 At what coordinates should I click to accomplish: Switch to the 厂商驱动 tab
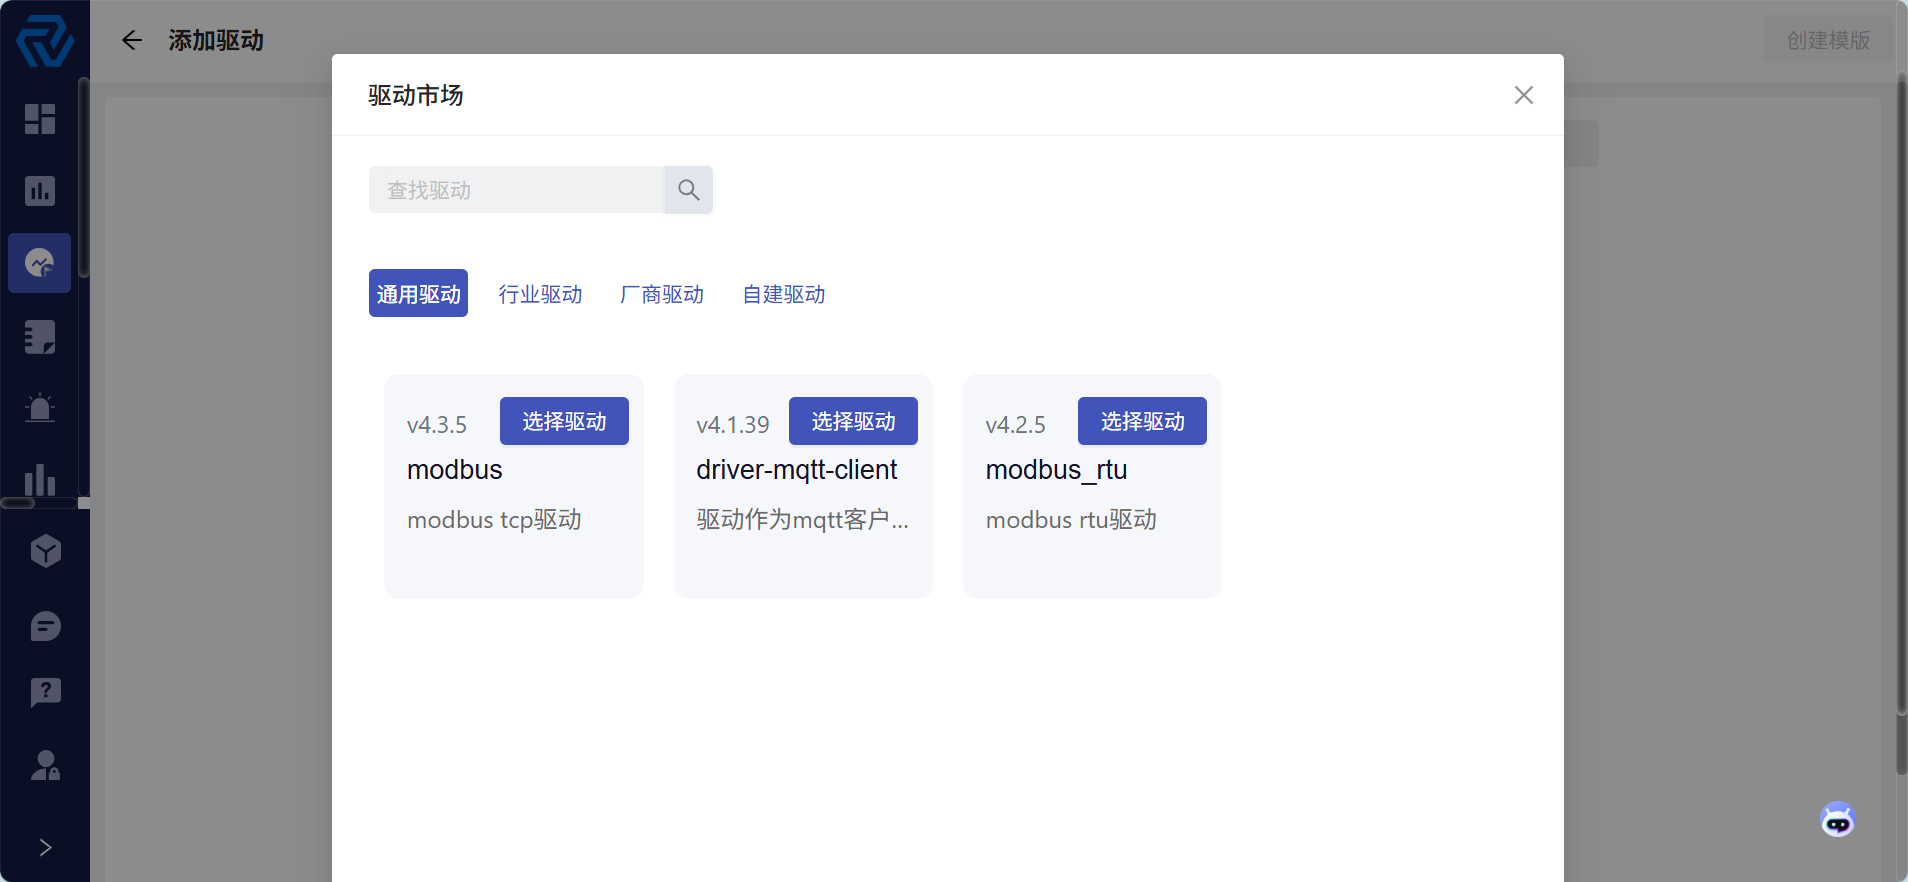662,294
